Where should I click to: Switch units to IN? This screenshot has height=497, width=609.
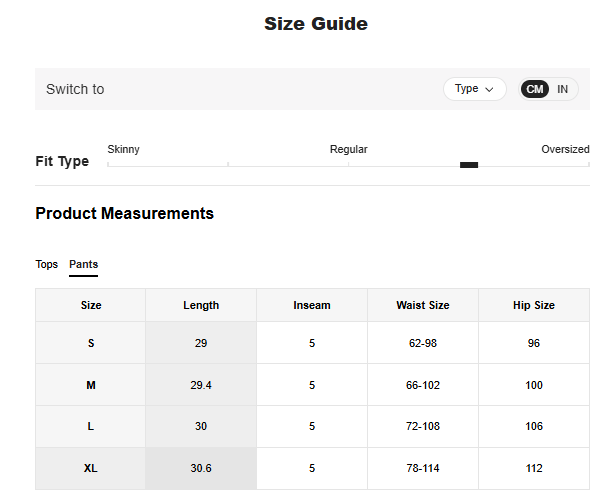[x=563, y=89]
